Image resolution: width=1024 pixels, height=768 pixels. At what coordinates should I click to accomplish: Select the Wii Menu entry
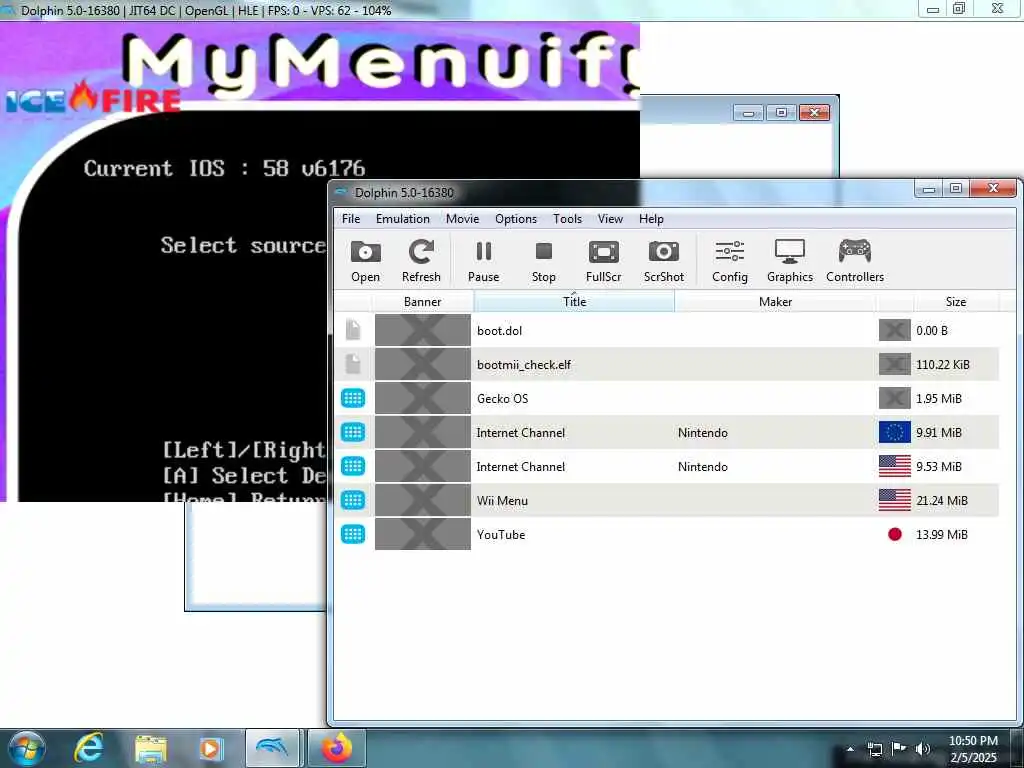pos(667,500)
